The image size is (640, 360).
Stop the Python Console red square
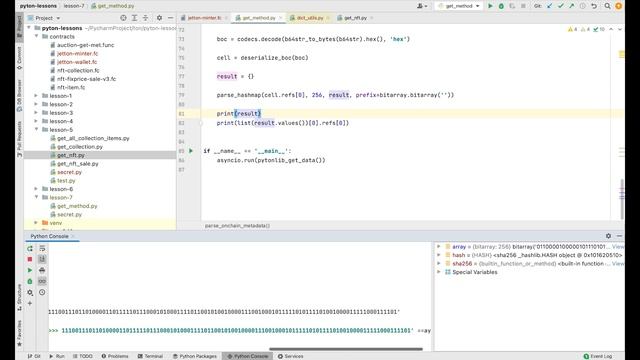[x=30, y=259]
